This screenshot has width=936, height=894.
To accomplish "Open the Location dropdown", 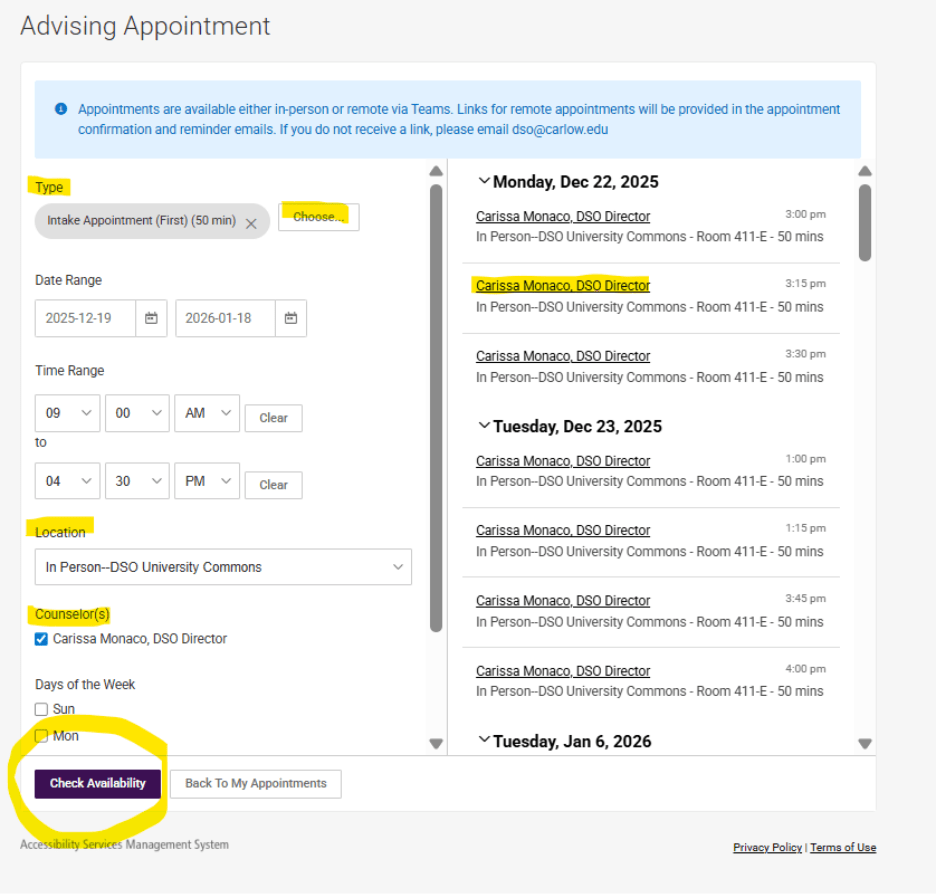I will (x=223, y=567).
